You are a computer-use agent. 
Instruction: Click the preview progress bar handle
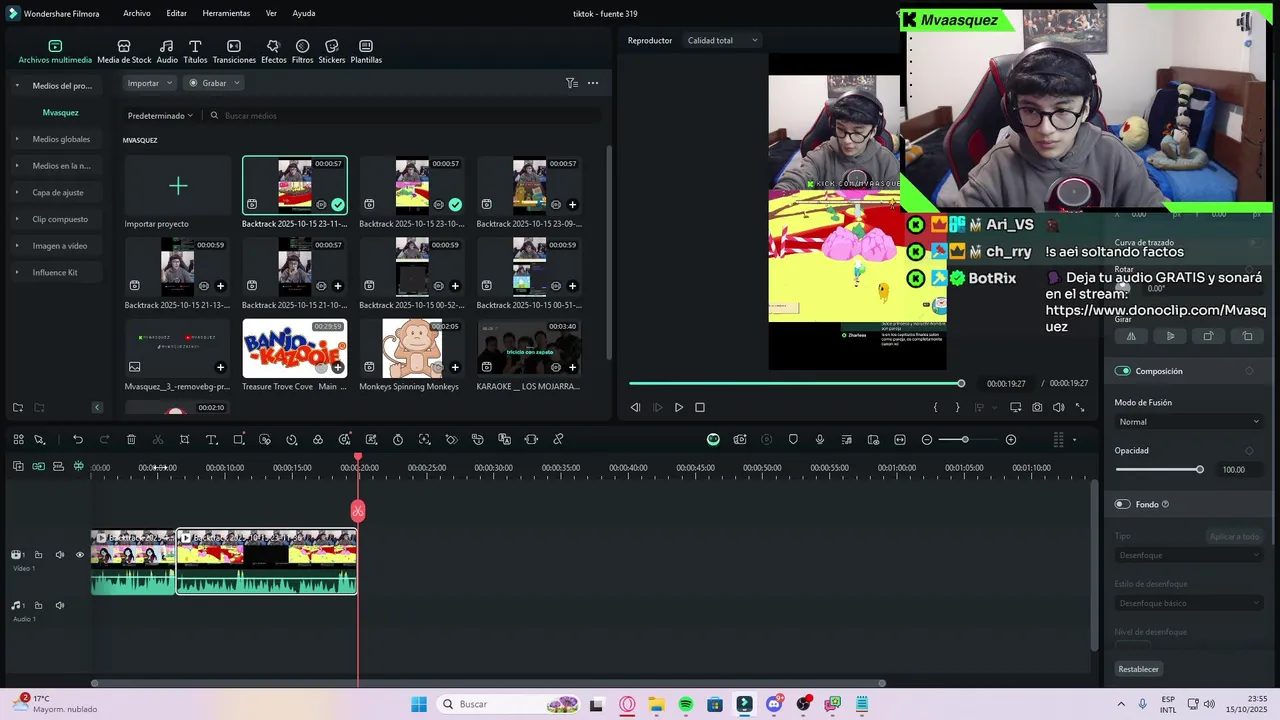[x=961, y=384]
